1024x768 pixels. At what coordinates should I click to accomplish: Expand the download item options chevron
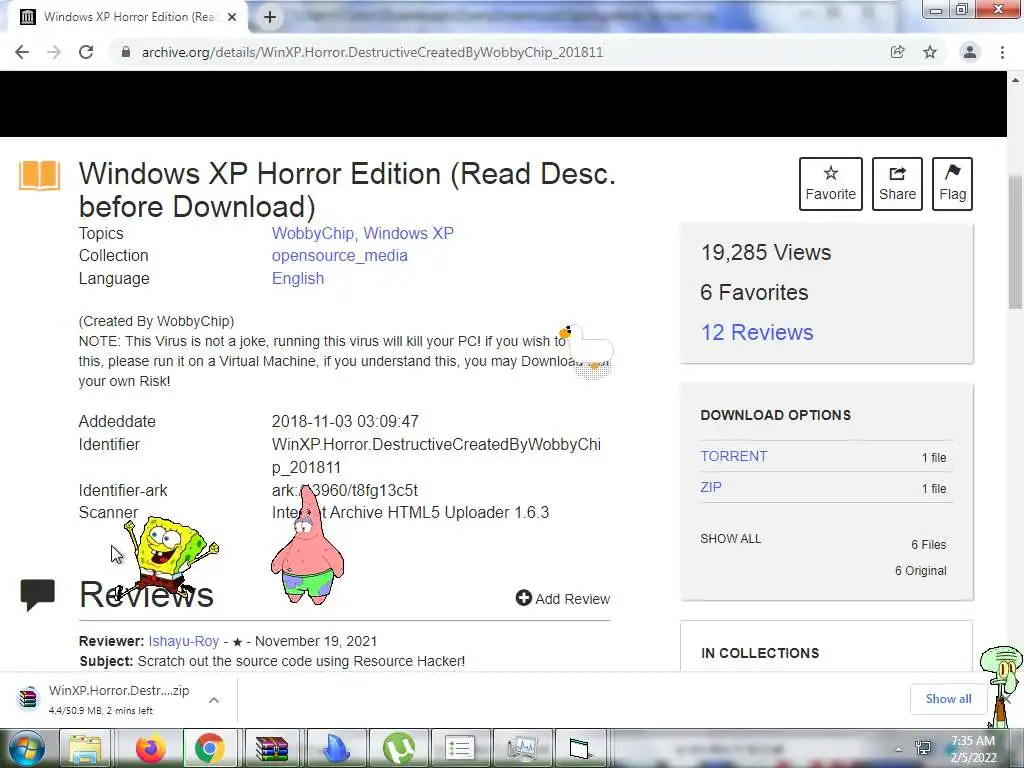[x=214, y=700]
